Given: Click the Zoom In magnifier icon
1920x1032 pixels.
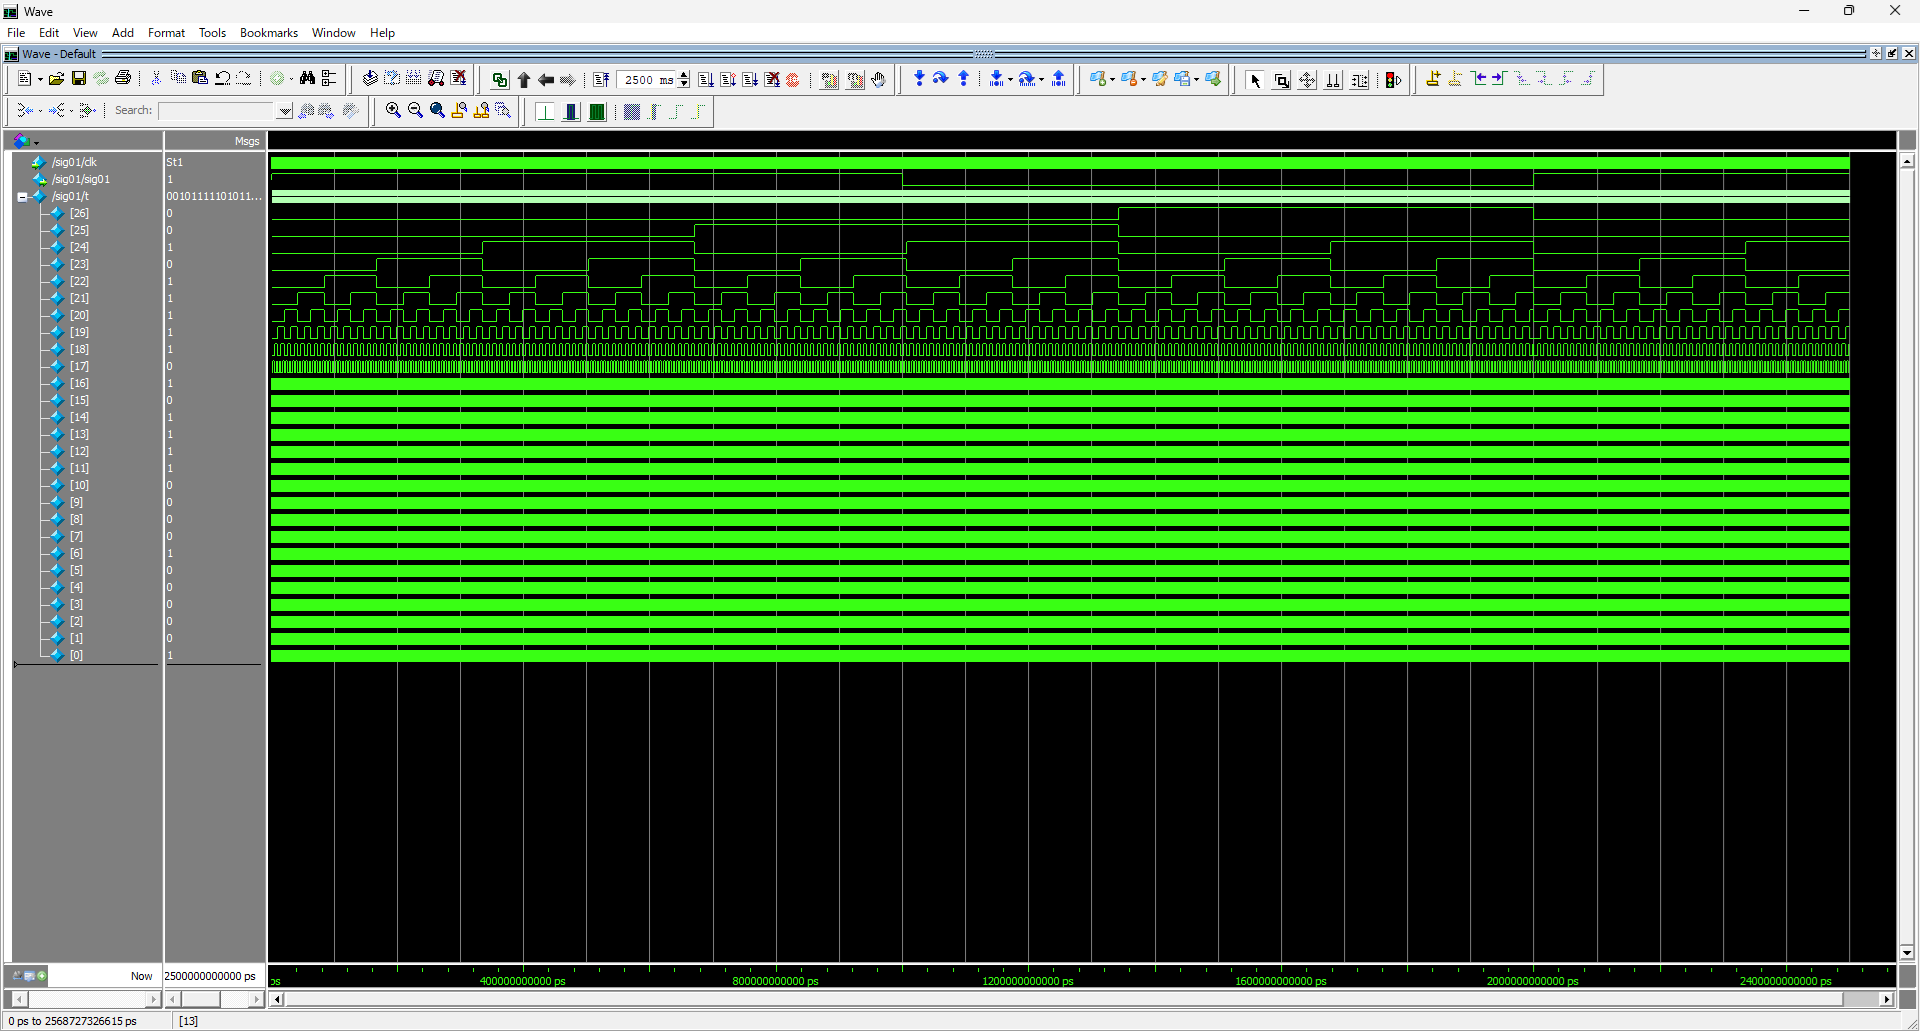Looking at the screenshot, I should click(x=393, y=111).
